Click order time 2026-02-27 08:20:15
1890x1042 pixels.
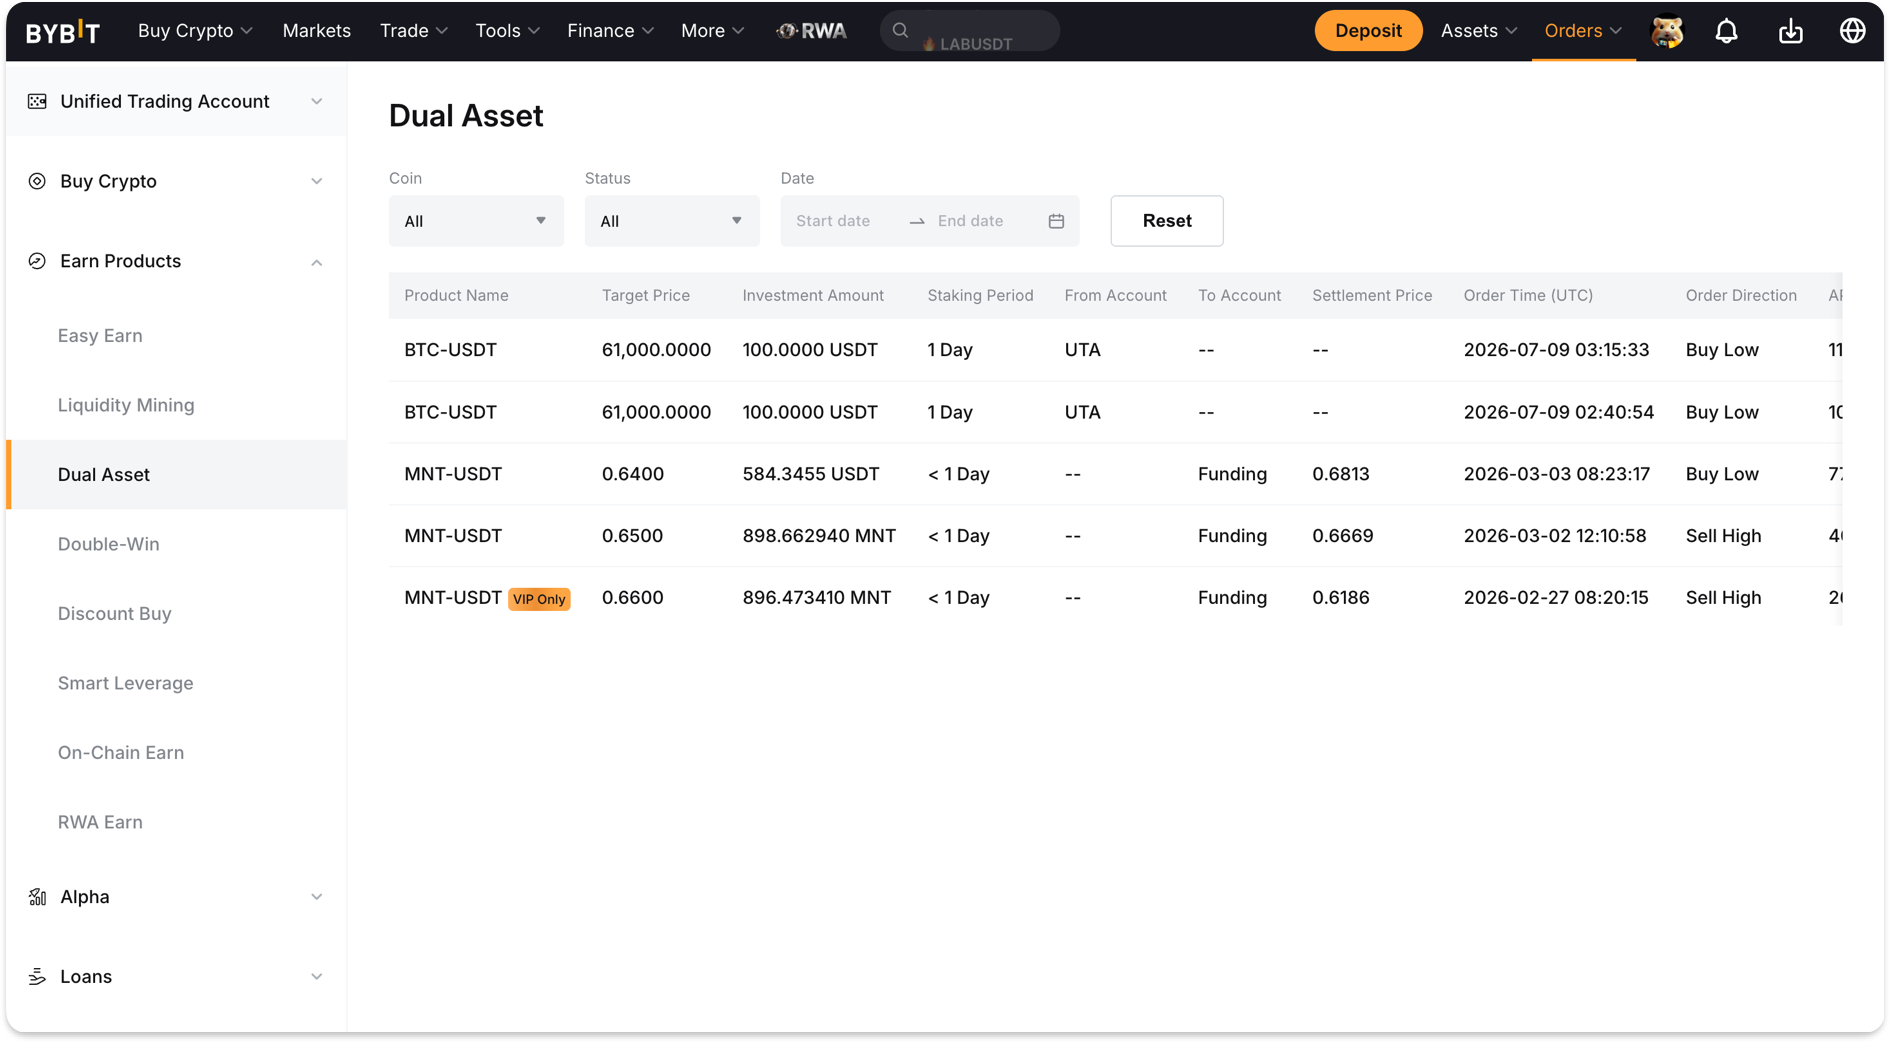tap(1555, 598)
